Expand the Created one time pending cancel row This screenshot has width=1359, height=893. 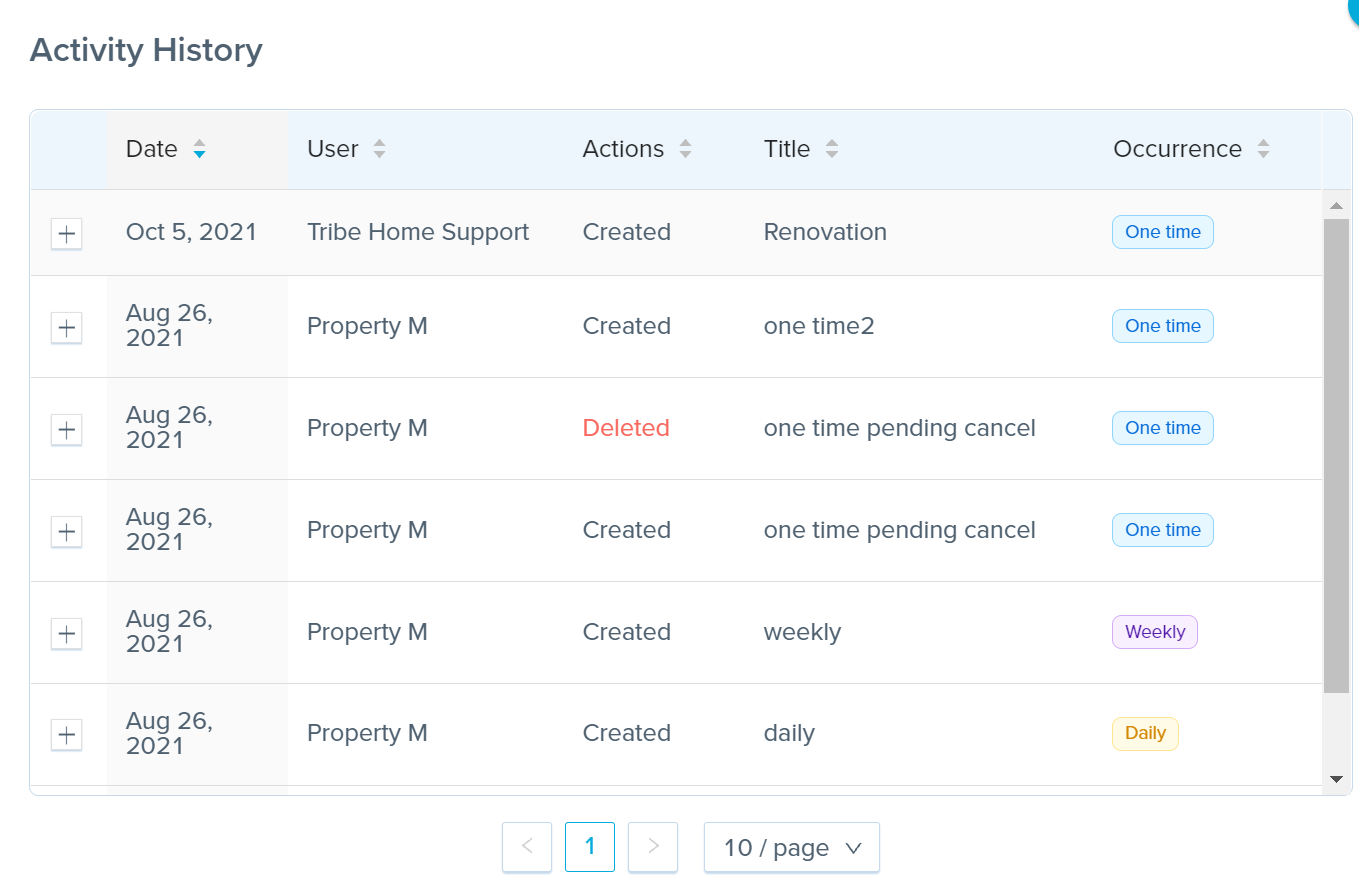coord(66,531)
